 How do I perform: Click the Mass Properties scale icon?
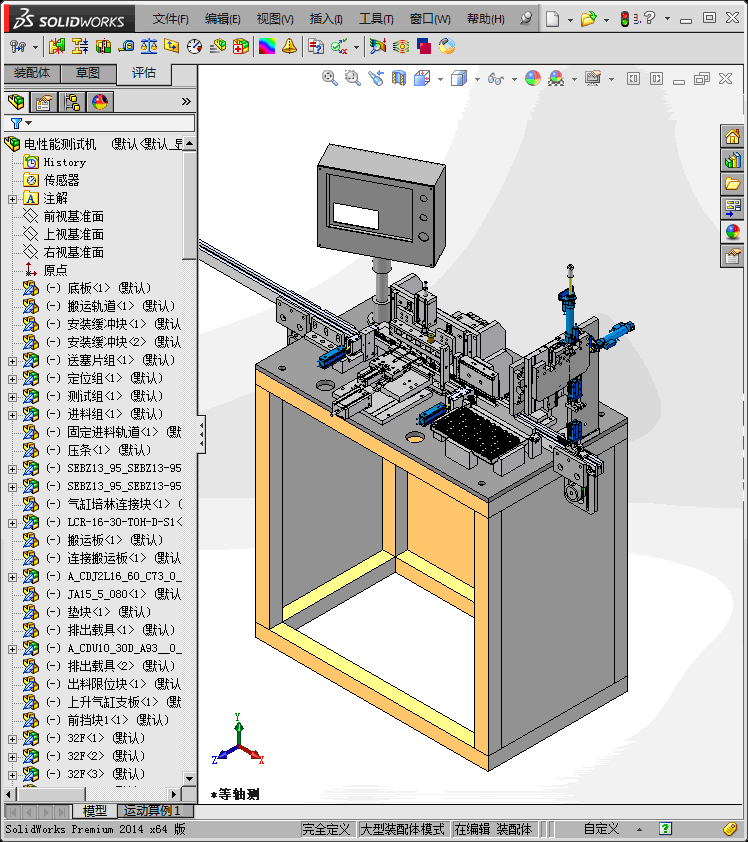[x=149, y=47]
